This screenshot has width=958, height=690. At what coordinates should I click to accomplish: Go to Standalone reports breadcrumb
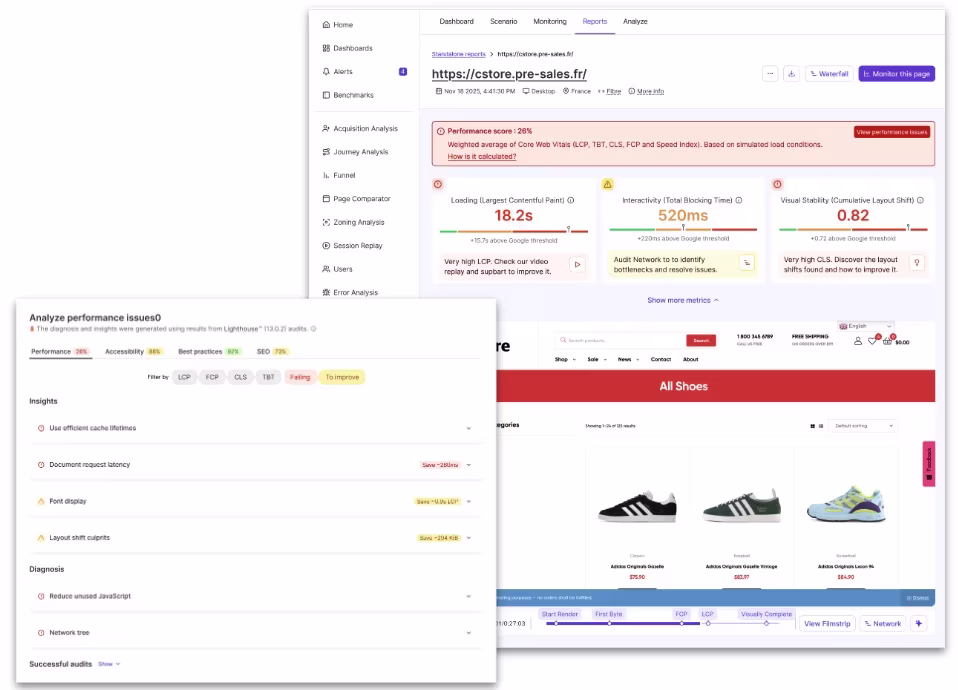458,54
